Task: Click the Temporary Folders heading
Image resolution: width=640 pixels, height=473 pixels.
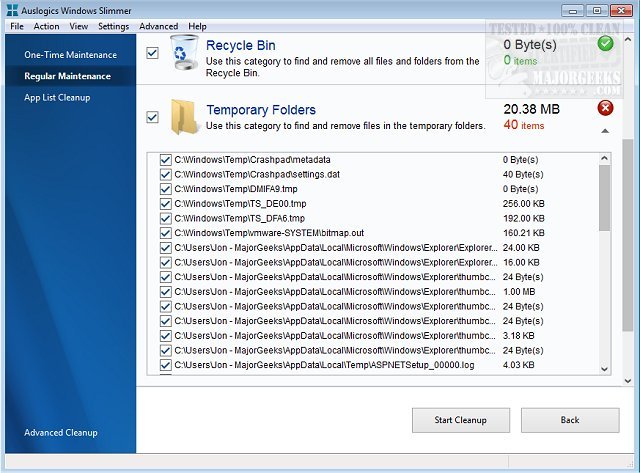Action: (261, 110)
